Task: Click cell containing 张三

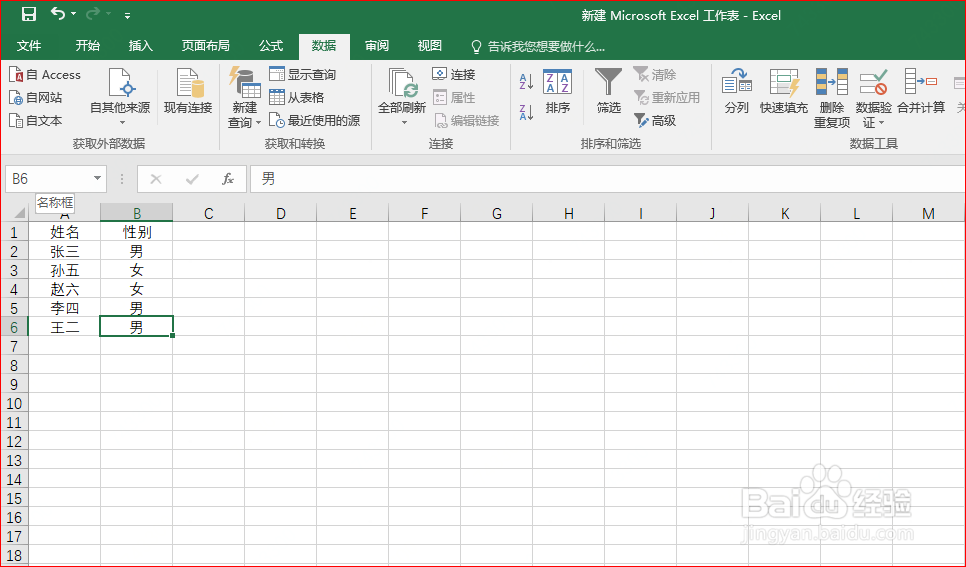Action: click(x=65, y=251)
